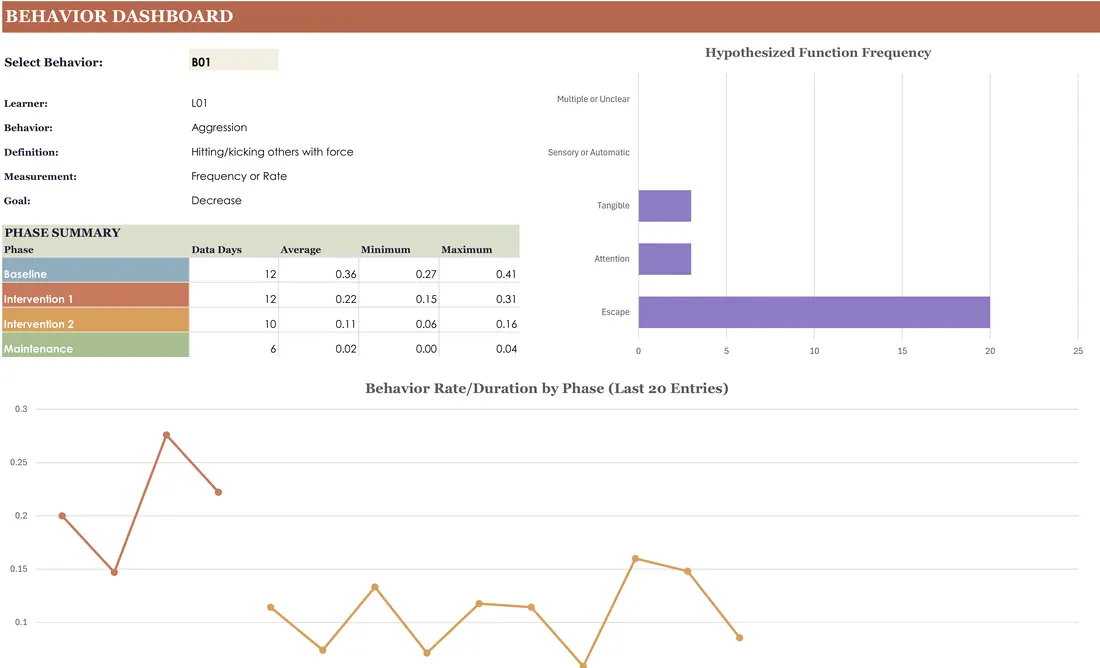Click the Select Behavior label
1100x668 pixels.
coord(53,62)
